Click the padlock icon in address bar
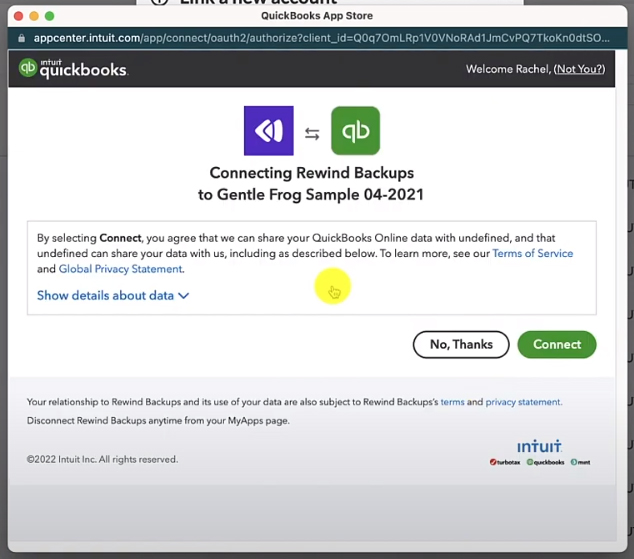The width and height of the screenshot is (634, 559). coord(21,38)
